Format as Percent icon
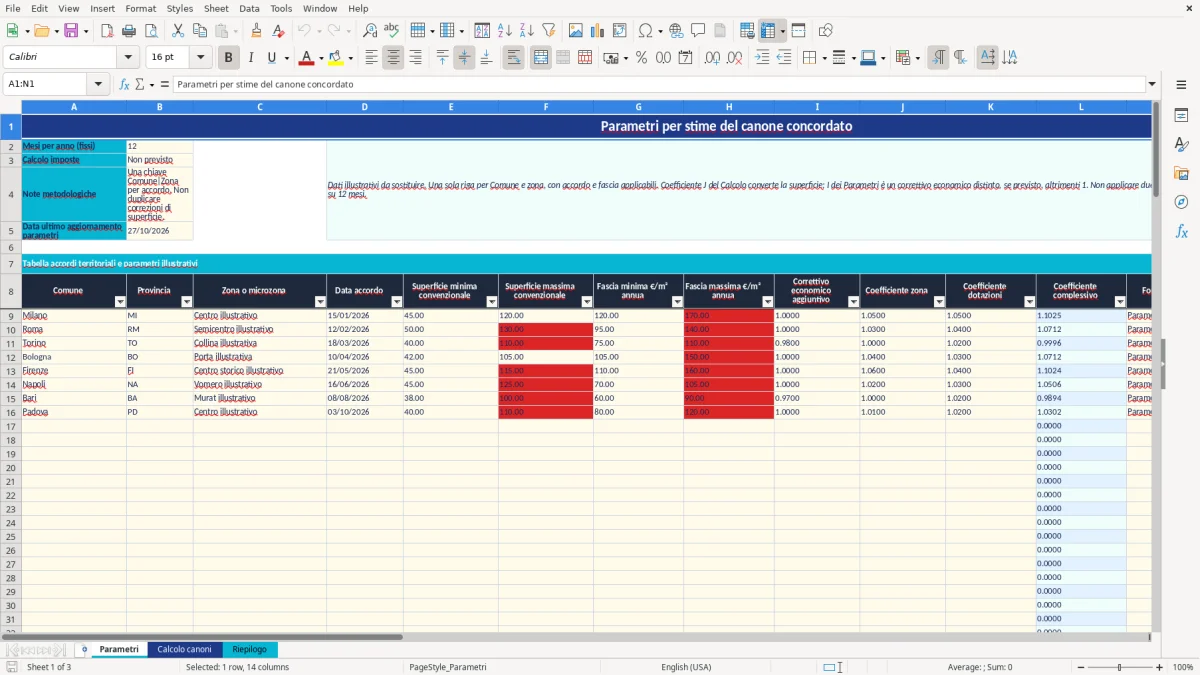 (641, 58)
